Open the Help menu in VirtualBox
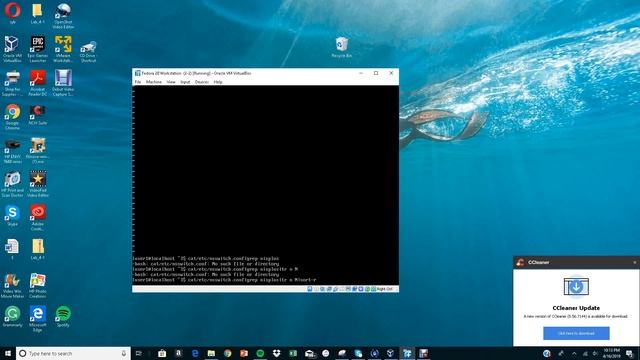This screenshot has height=360, width=640. point(218,82)
